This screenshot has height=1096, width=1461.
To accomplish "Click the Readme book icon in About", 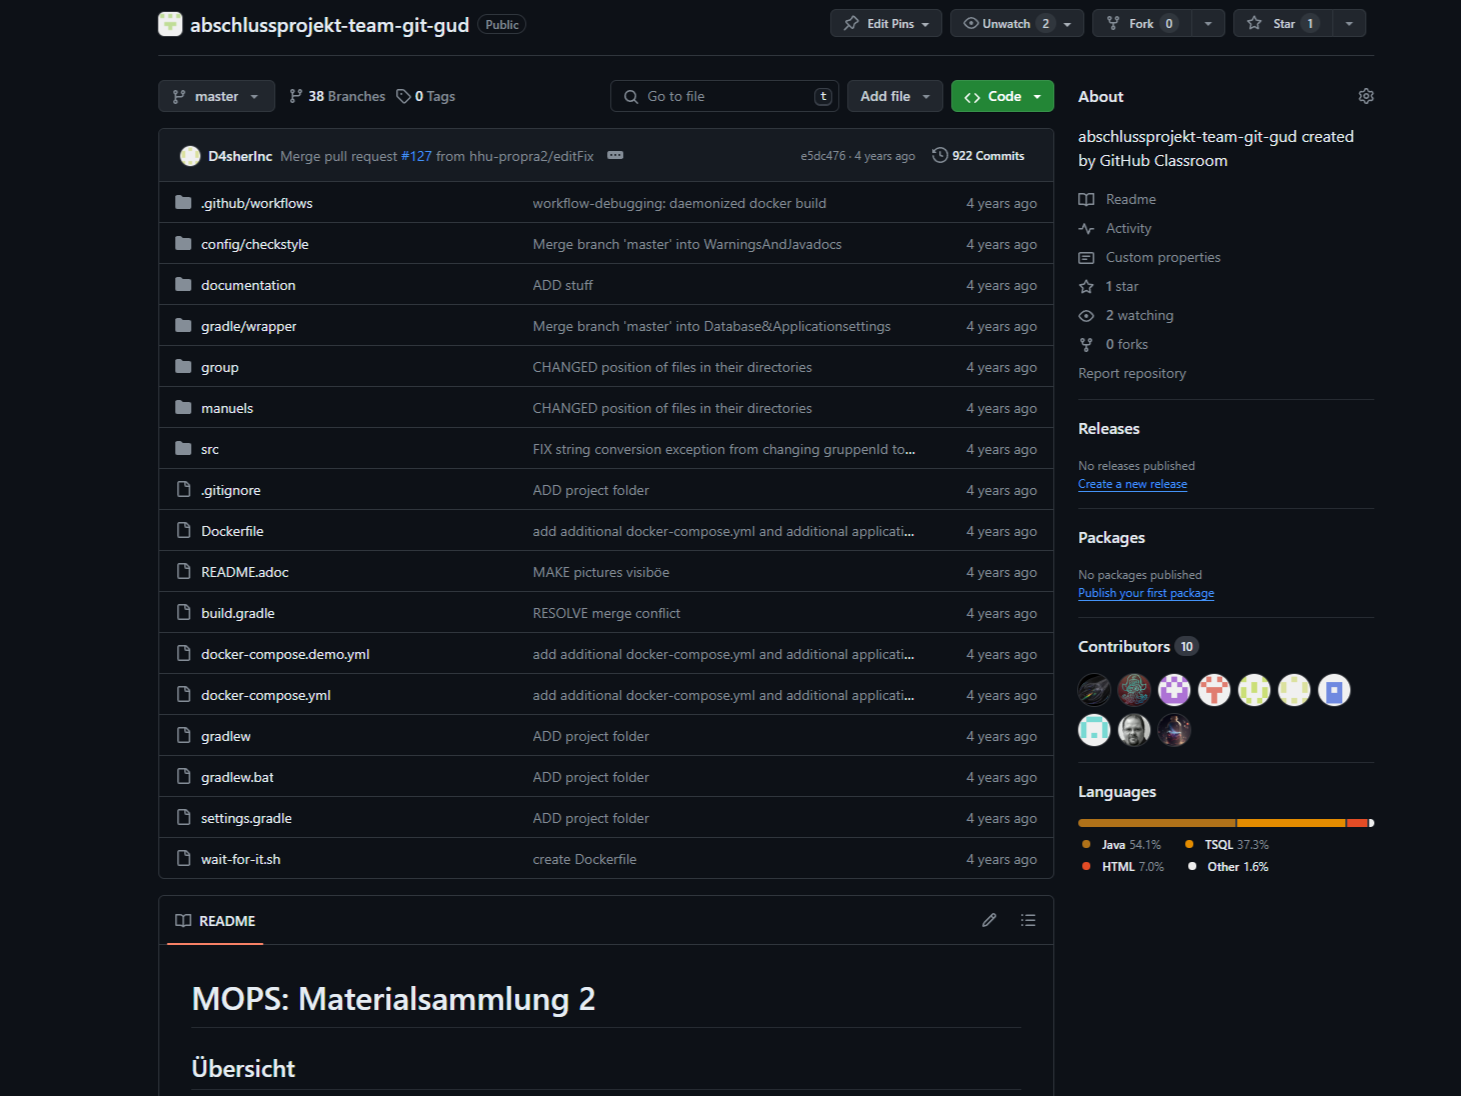I will tap(1086, 199).
